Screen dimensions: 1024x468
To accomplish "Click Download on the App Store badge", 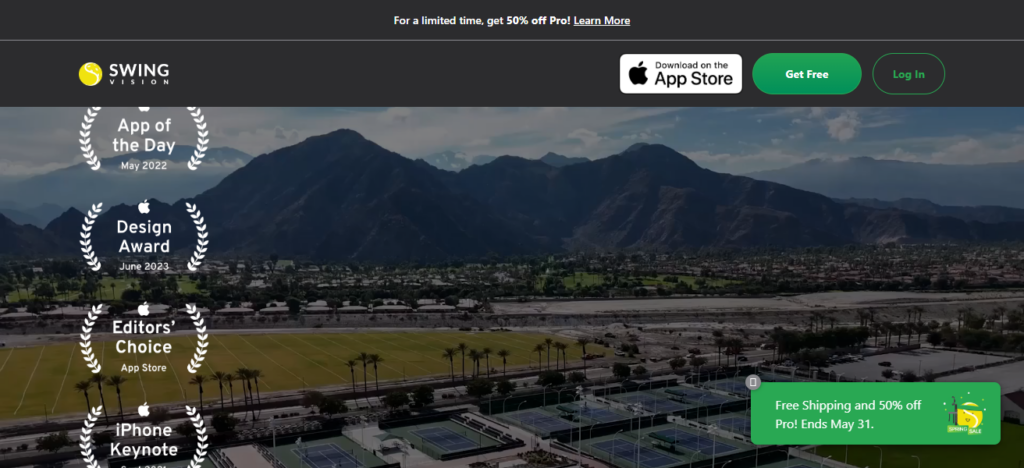I will coord(680,74).
